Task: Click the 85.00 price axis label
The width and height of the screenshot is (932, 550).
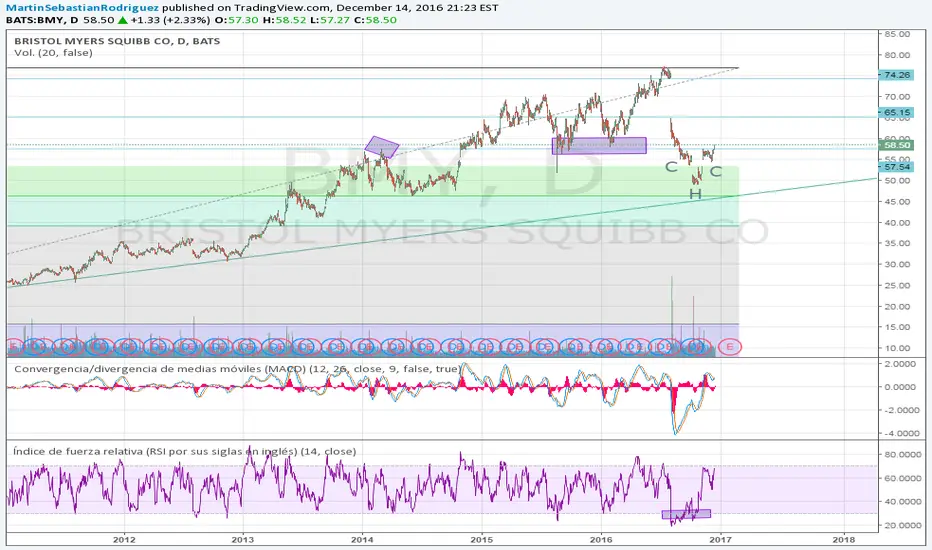Action: point(897,34)
